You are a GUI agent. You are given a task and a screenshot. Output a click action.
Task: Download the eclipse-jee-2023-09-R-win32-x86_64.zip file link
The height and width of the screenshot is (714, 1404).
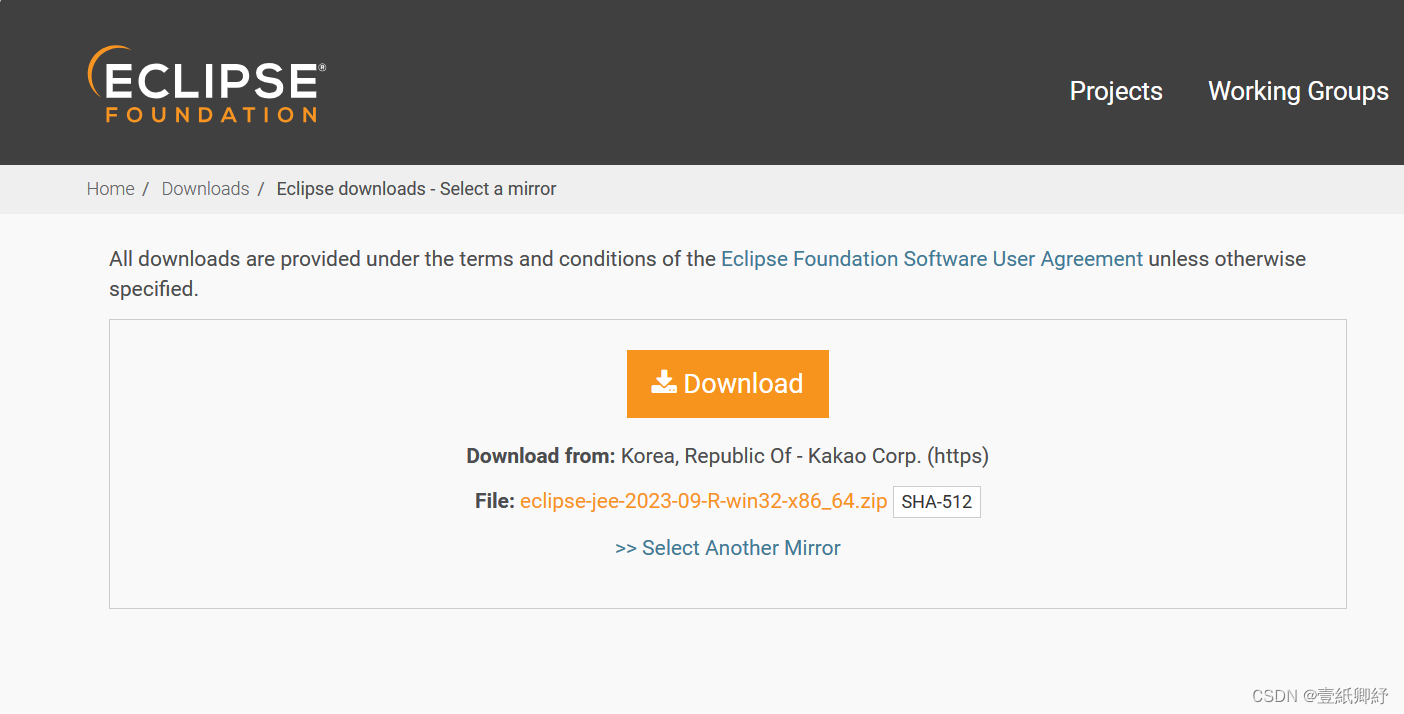[703, 501]
